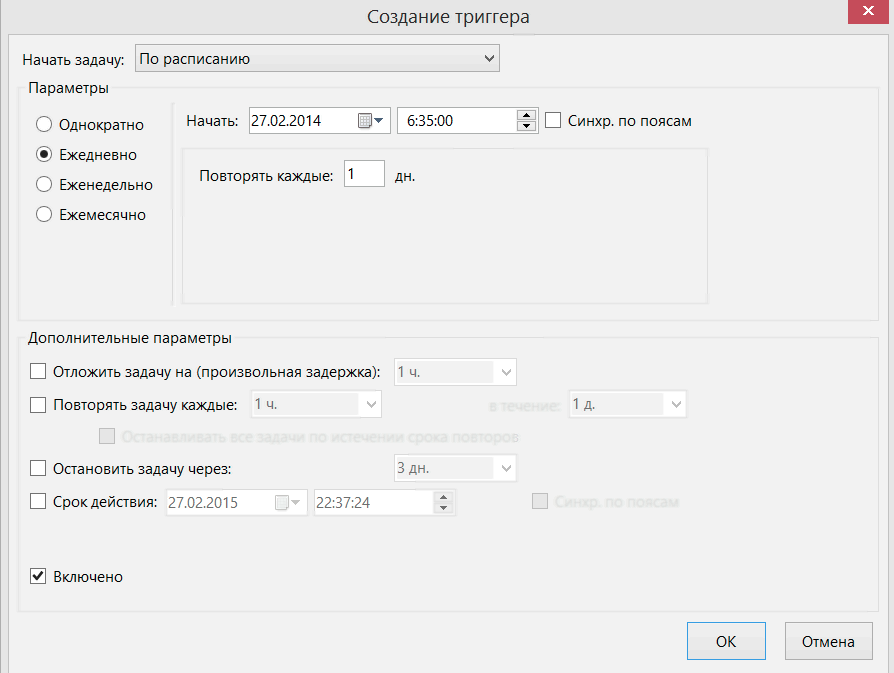The height and width of the screenshot is (673, 894).
Task: Toggle Остановить задачу через checkbox
Action: [x=39, y=467]
